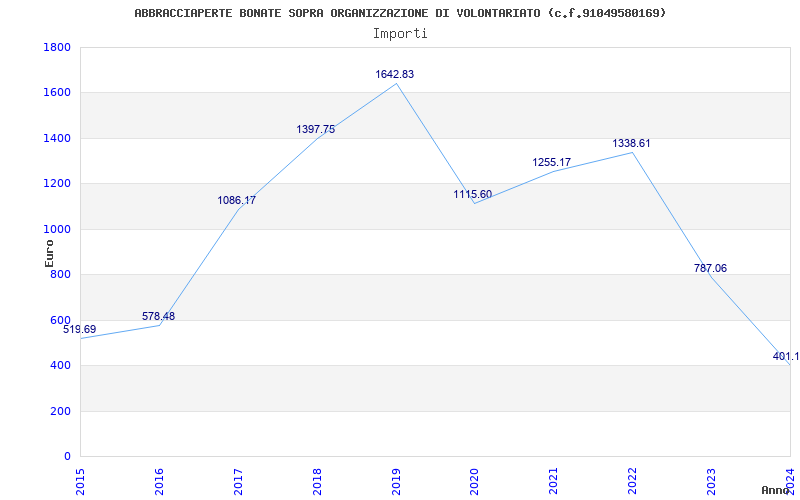The width and height of the screenshot is (800, 500).
Task: Click the Anno axis label
Action: coord(776,490)
